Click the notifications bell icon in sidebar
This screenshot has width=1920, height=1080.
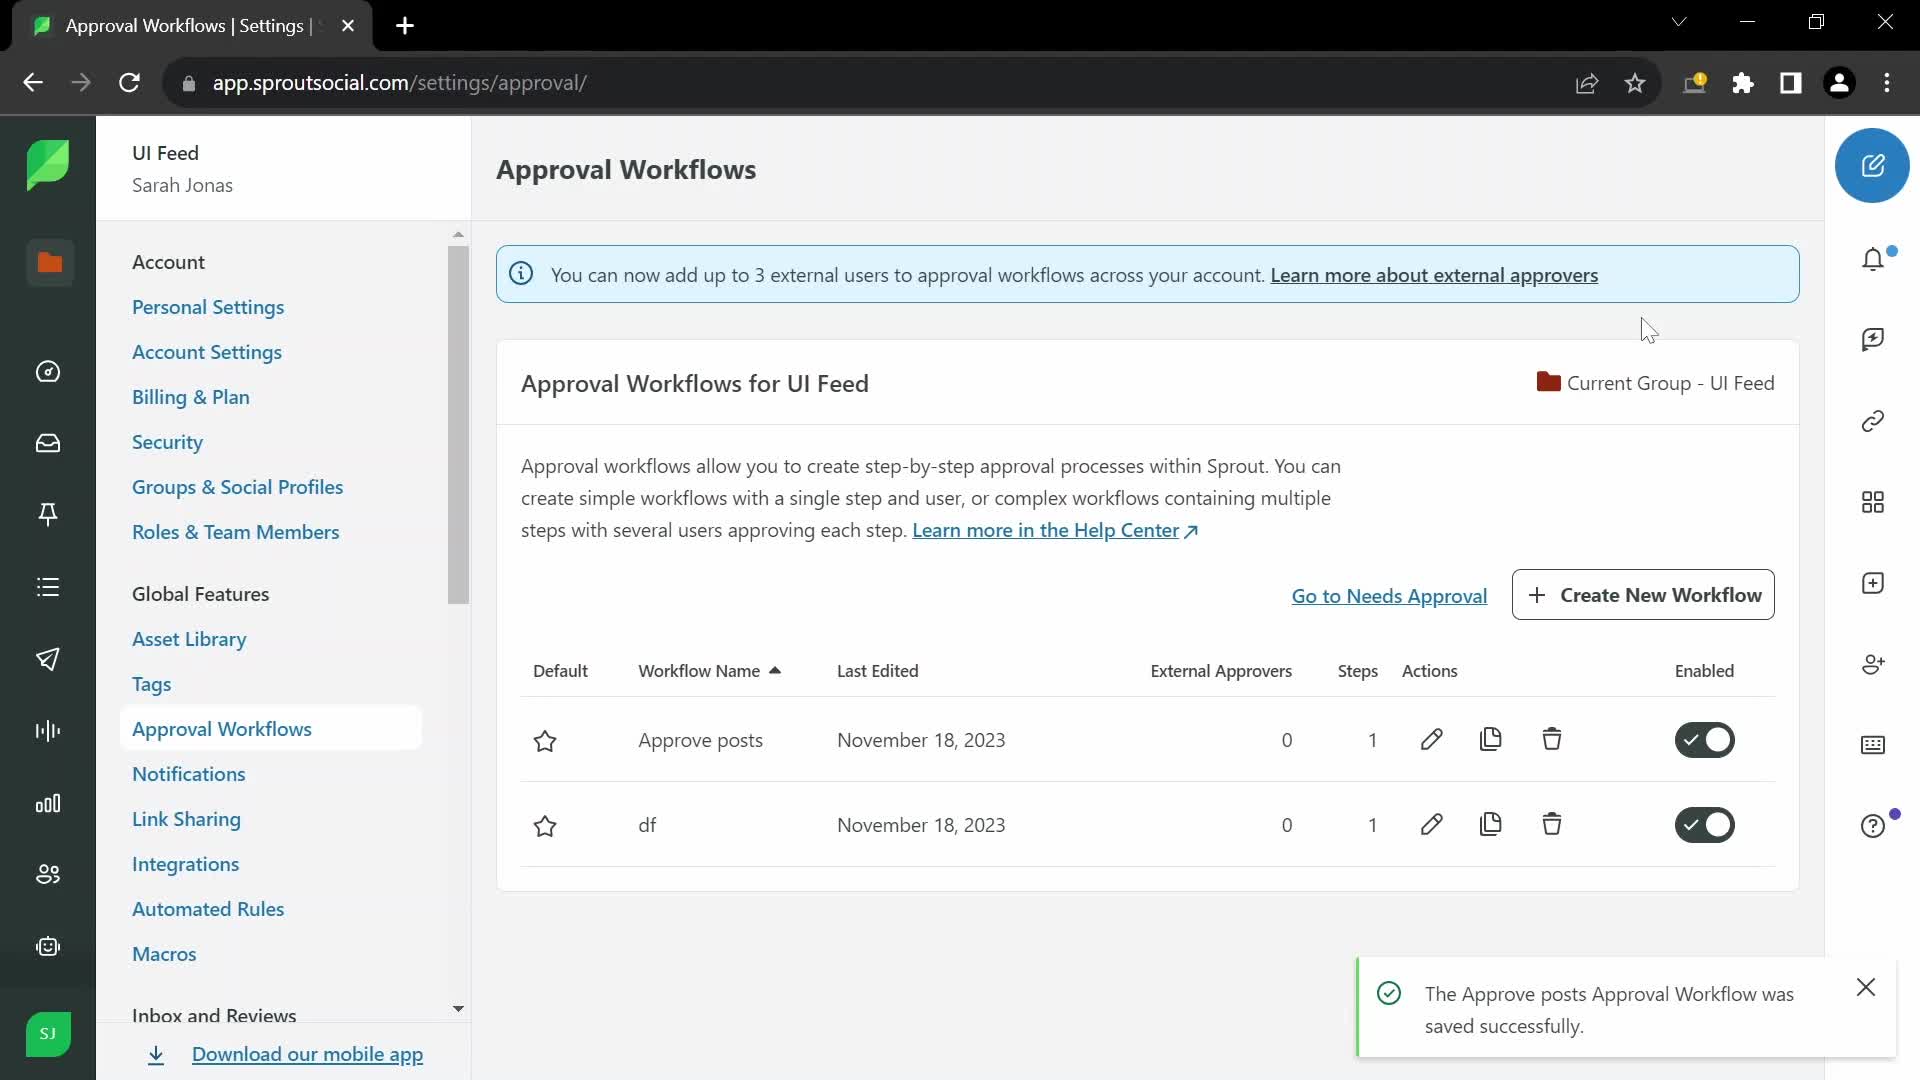(x=1874, y=260)
